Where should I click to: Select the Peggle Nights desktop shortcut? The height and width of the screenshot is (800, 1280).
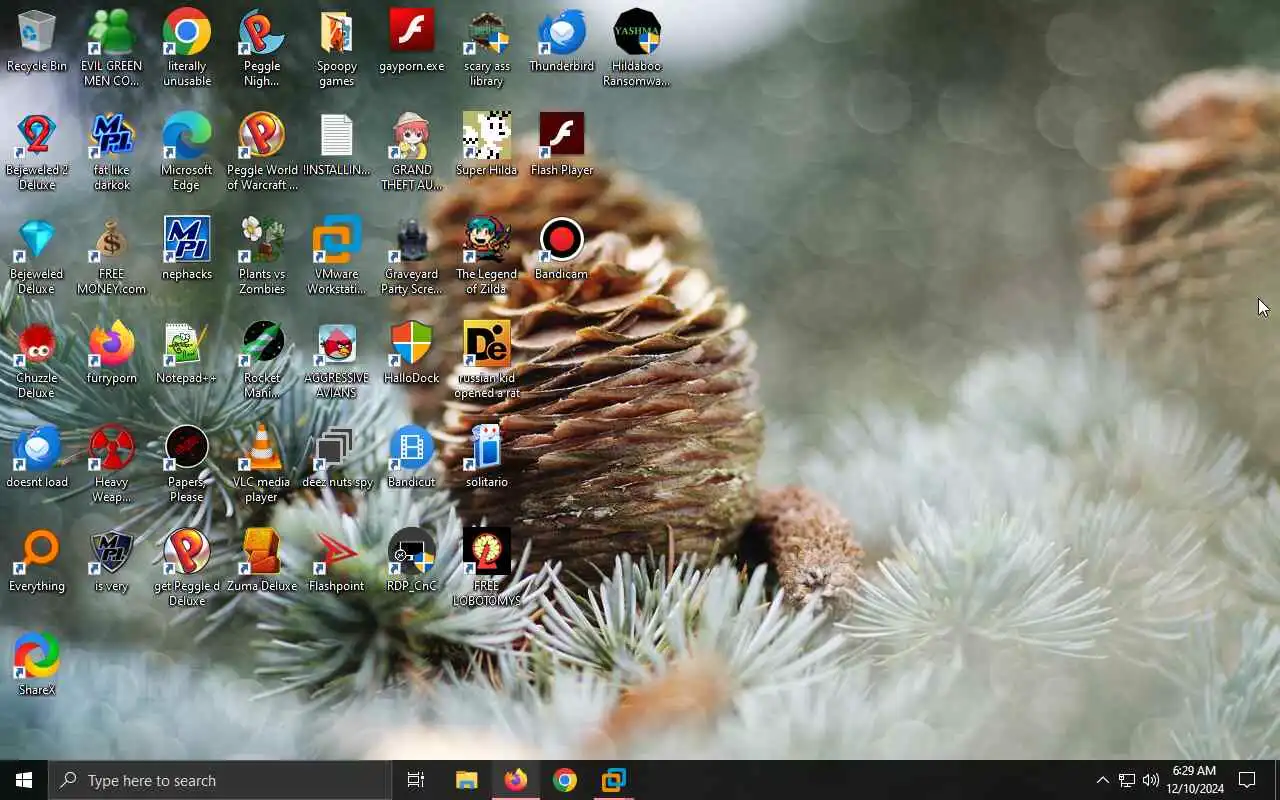pos(262,49)
